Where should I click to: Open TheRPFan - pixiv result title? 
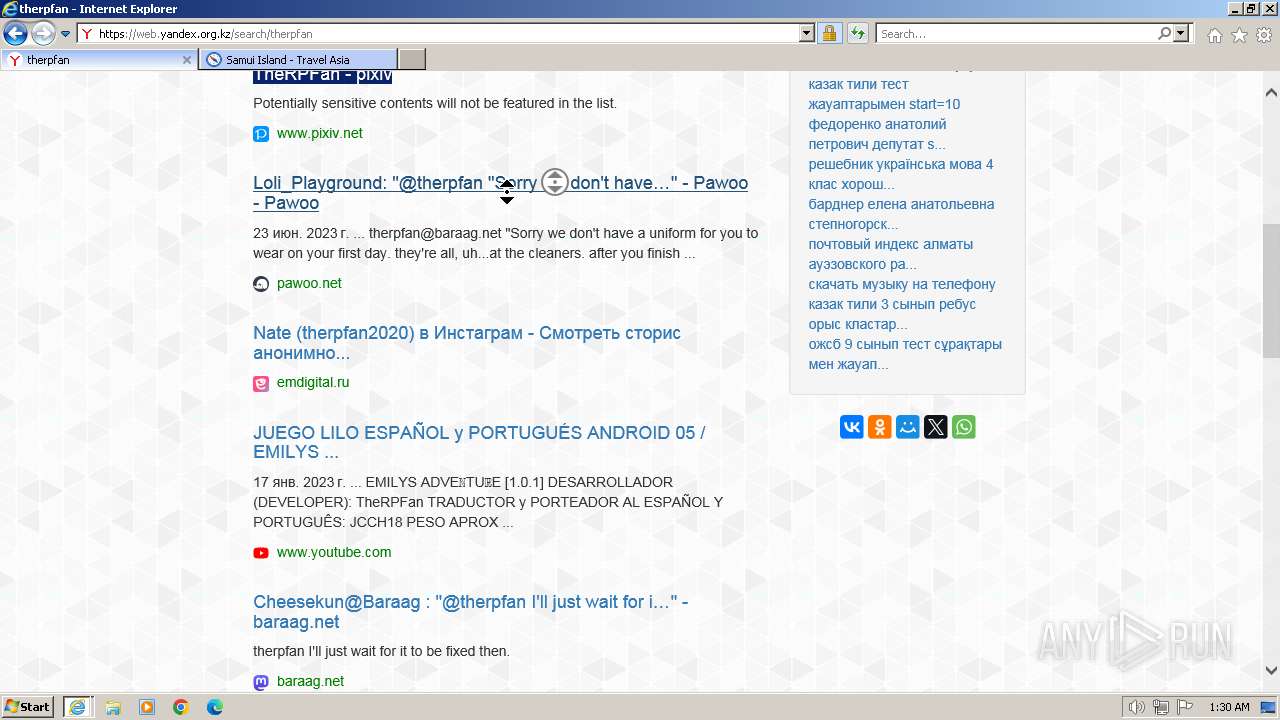tap(322, 75)
